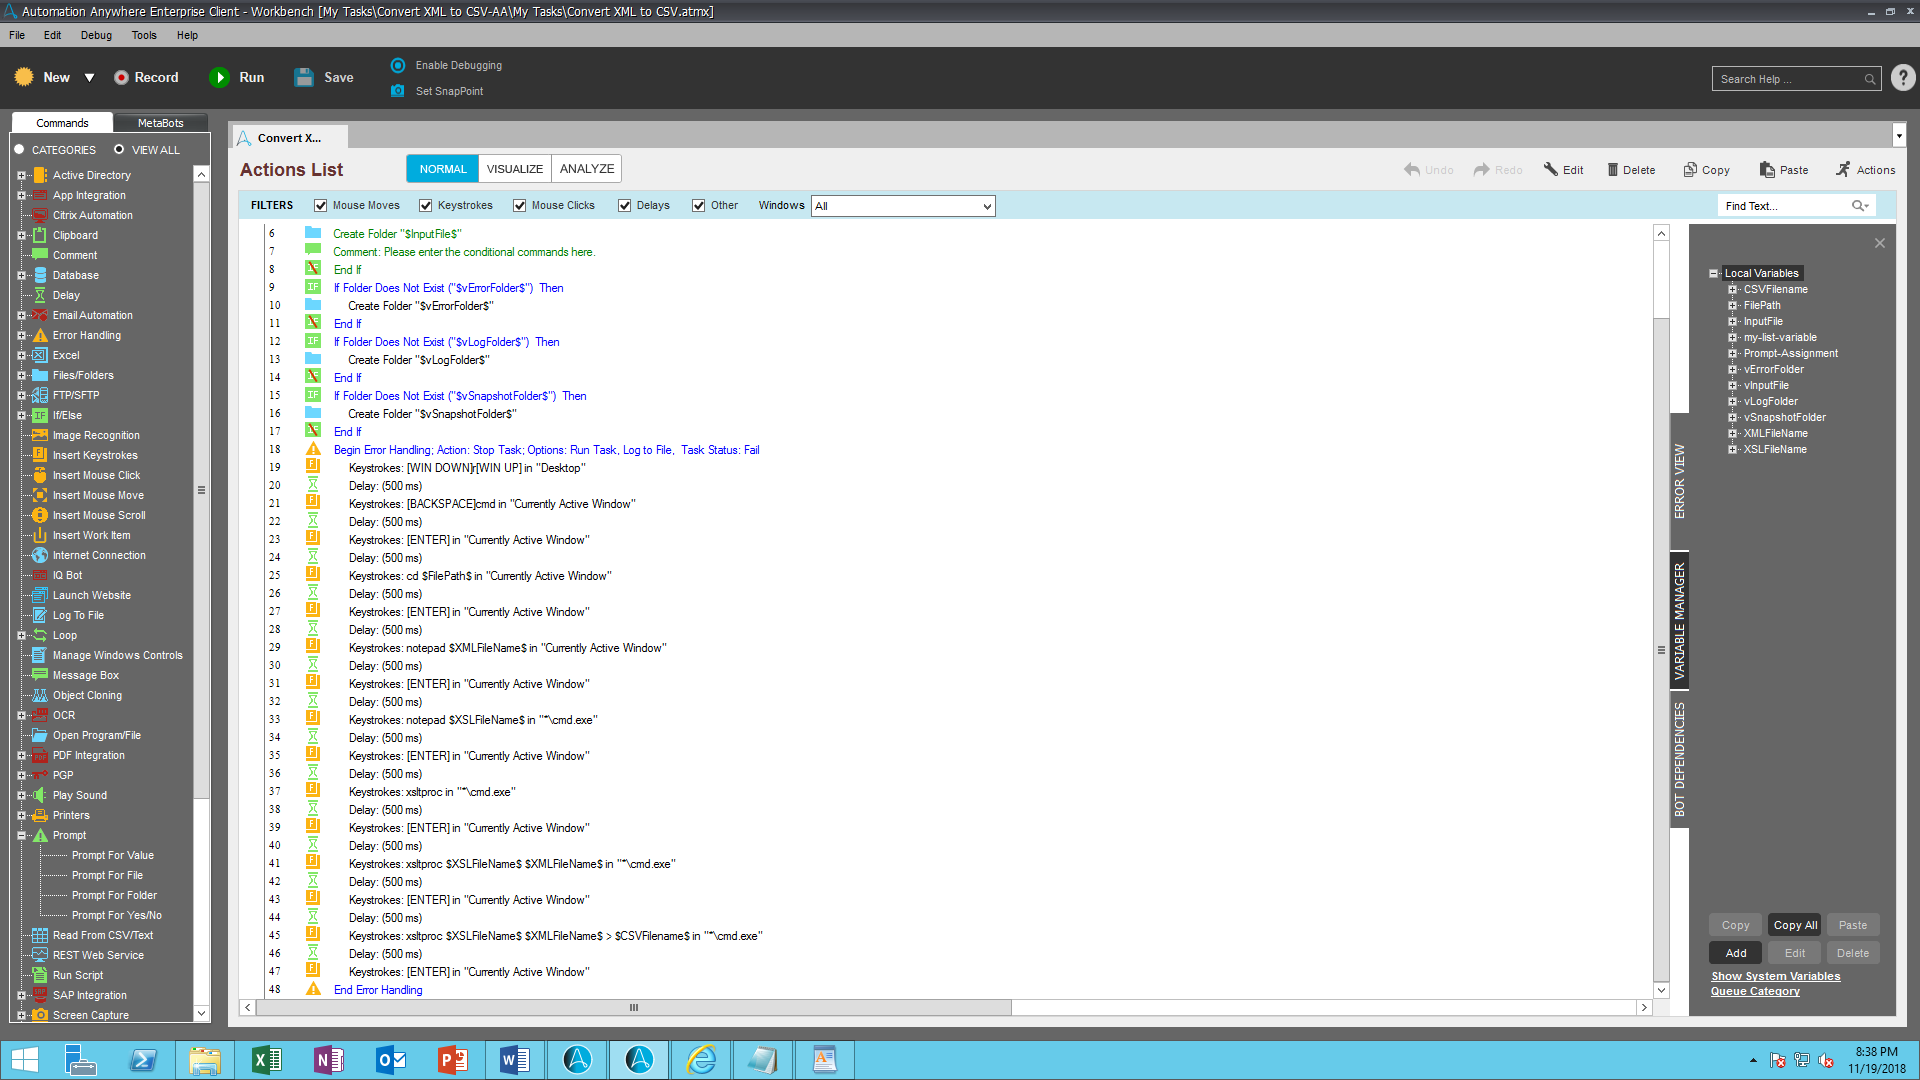
Task: Expand the Excel command category
Action: point(21,356)
